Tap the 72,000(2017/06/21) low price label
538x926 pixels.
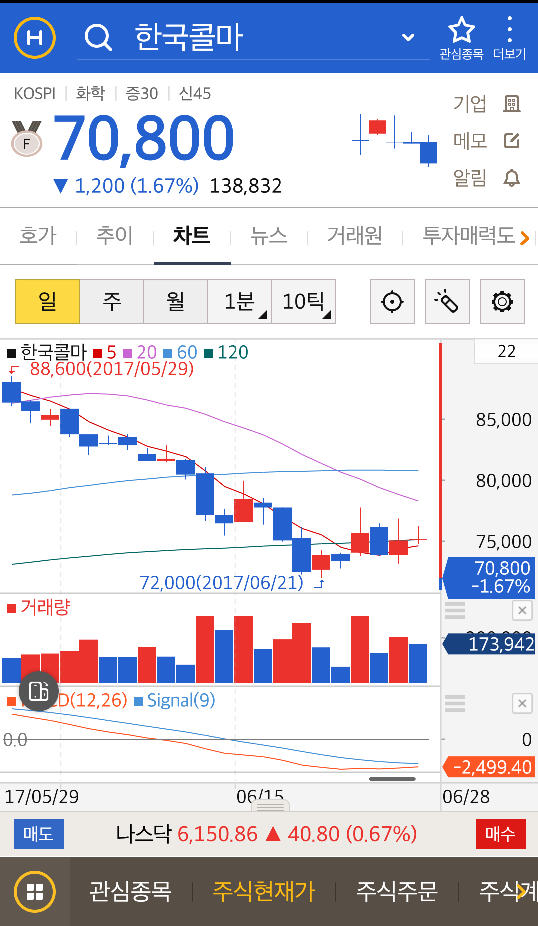point(221,583)
